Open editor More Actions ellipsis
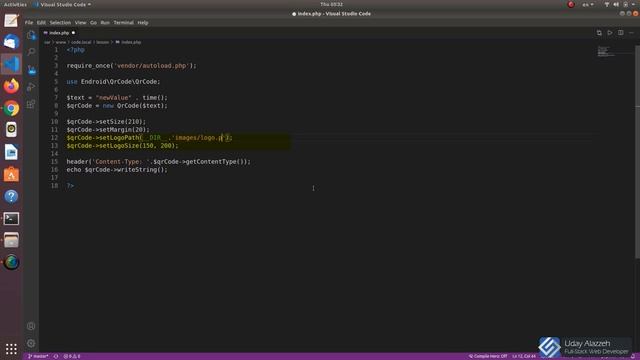The image size is (640, 360). point(631,33)
